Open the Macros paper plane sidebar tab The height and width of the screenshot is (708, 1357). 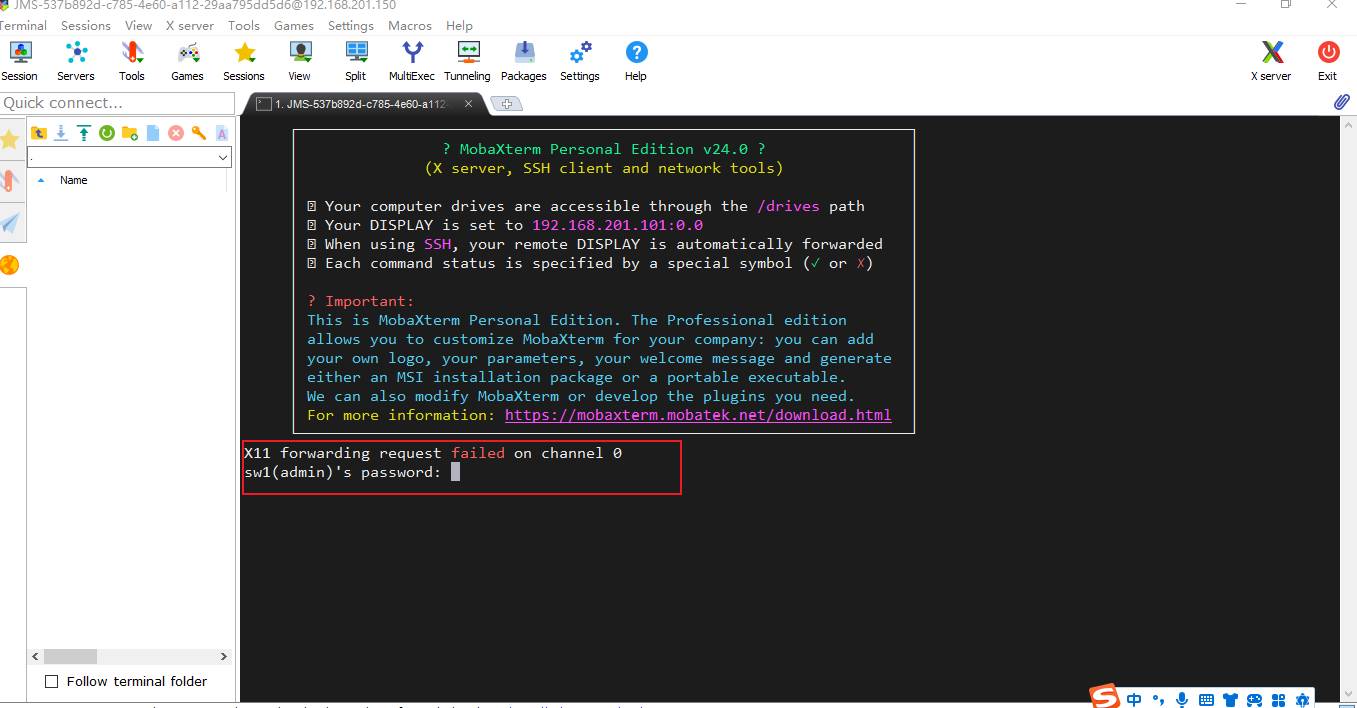pos(10,222)
